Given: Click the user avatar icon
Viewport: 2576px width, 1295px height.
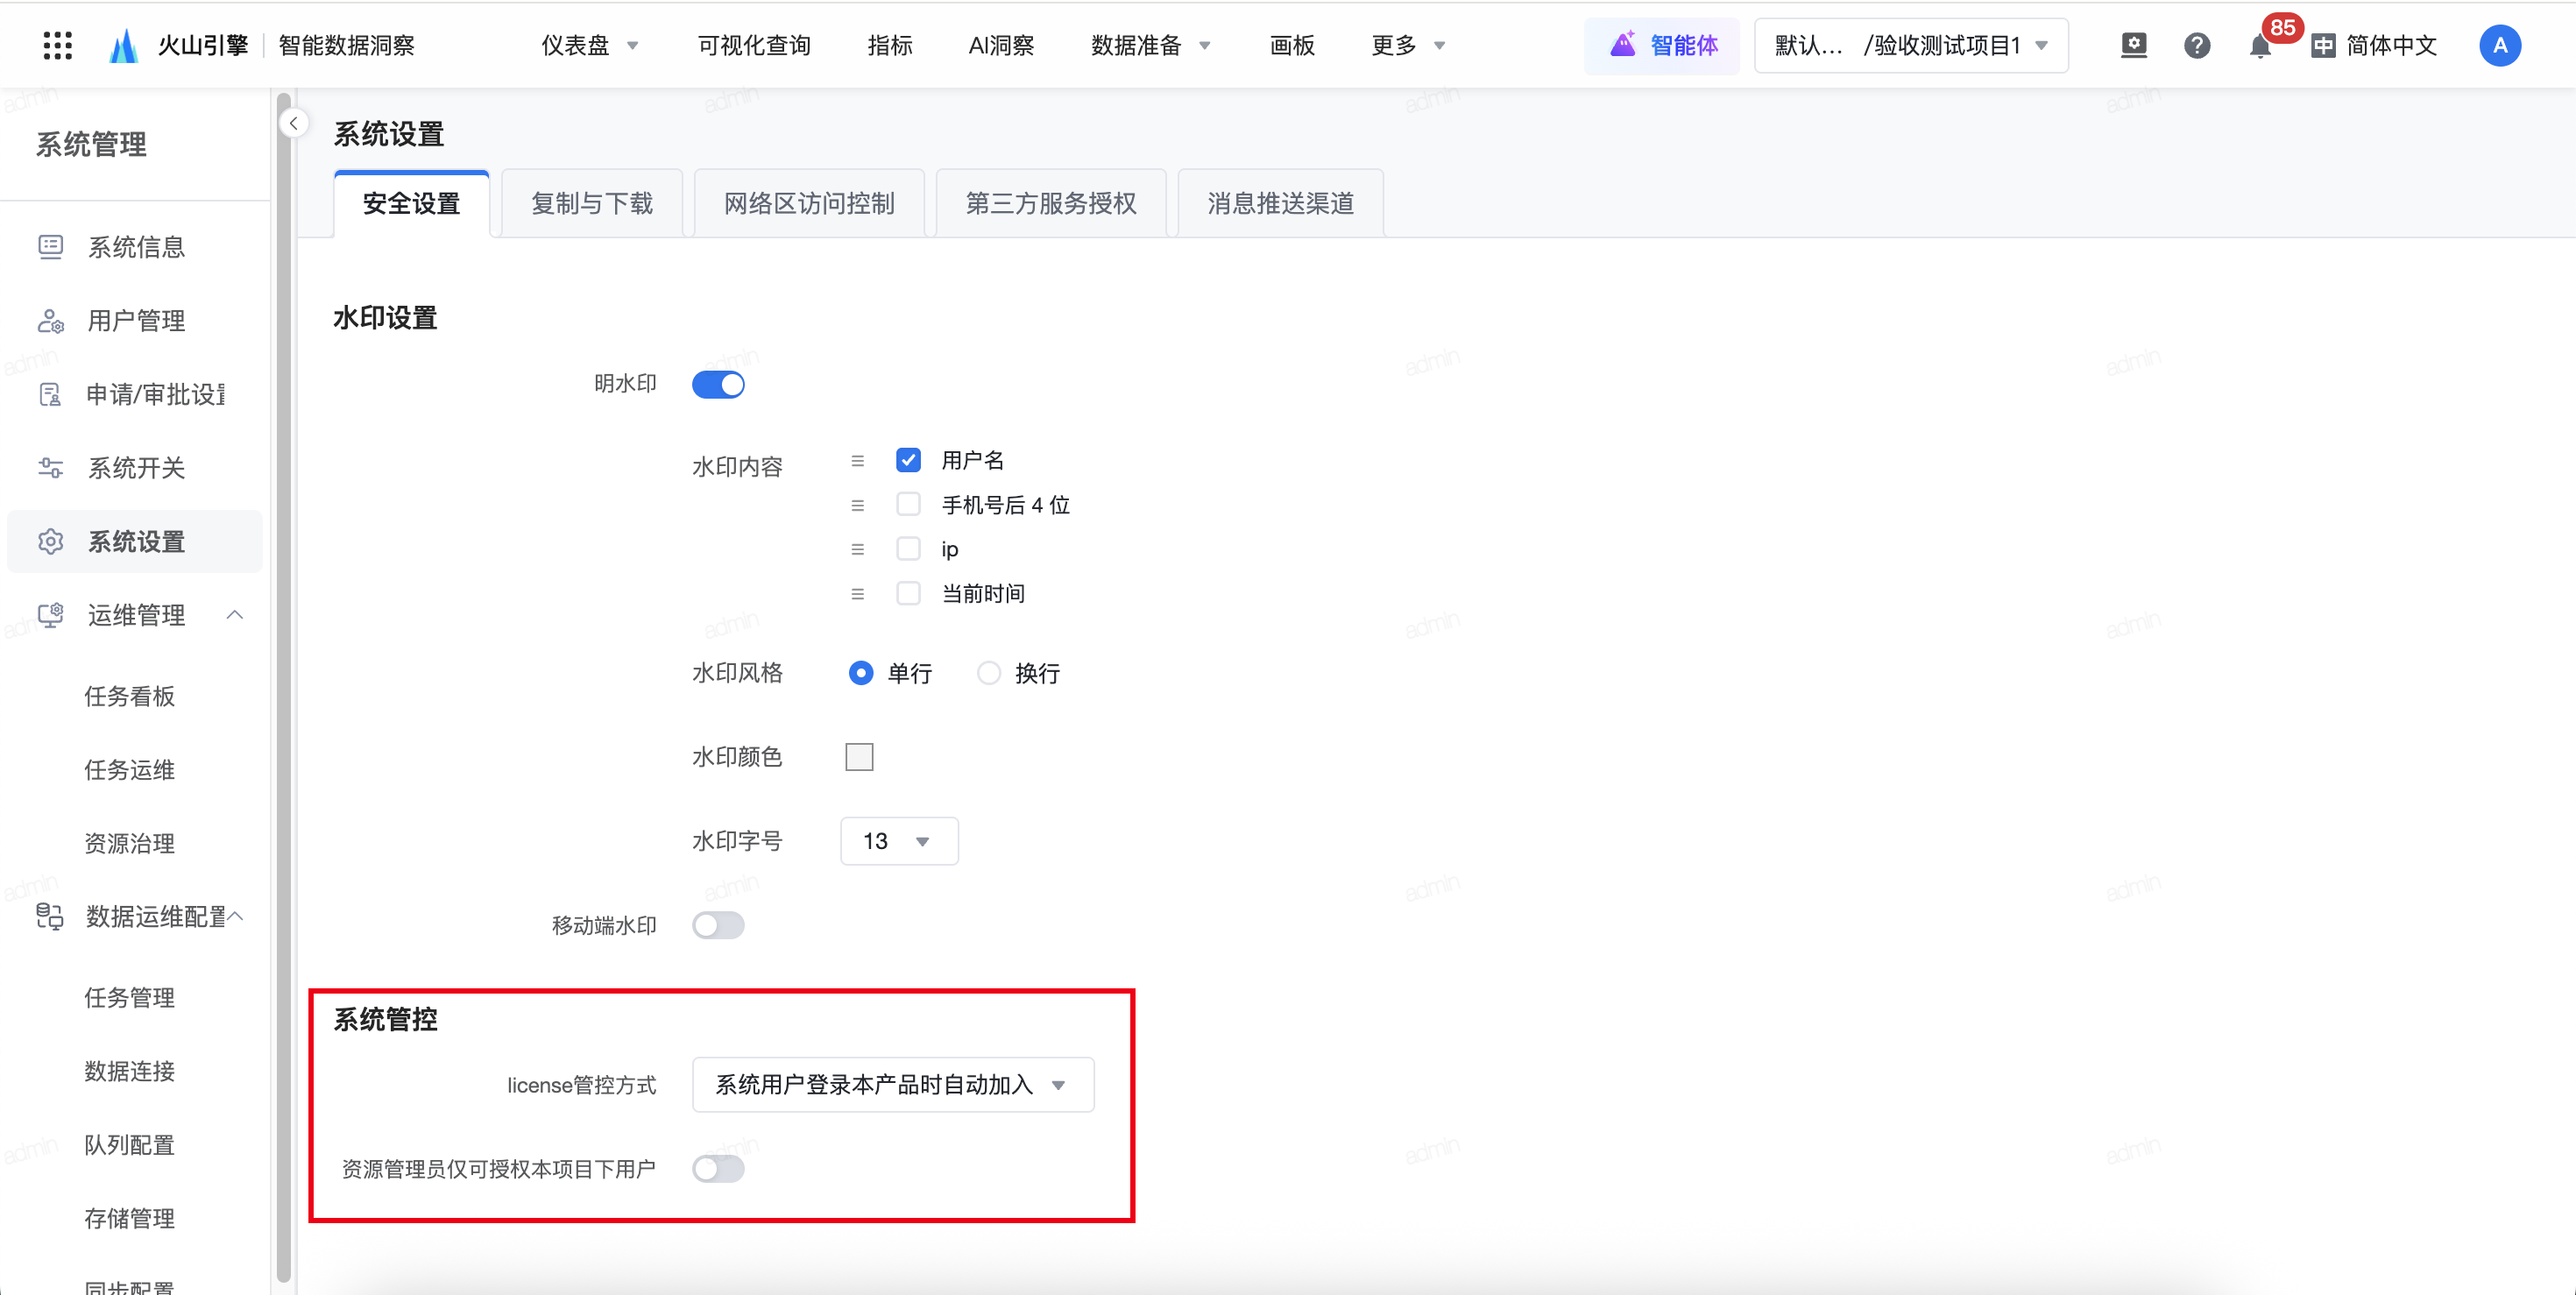Looking at the screenshot, I should pyautogui.click(x=2499, y=46).
